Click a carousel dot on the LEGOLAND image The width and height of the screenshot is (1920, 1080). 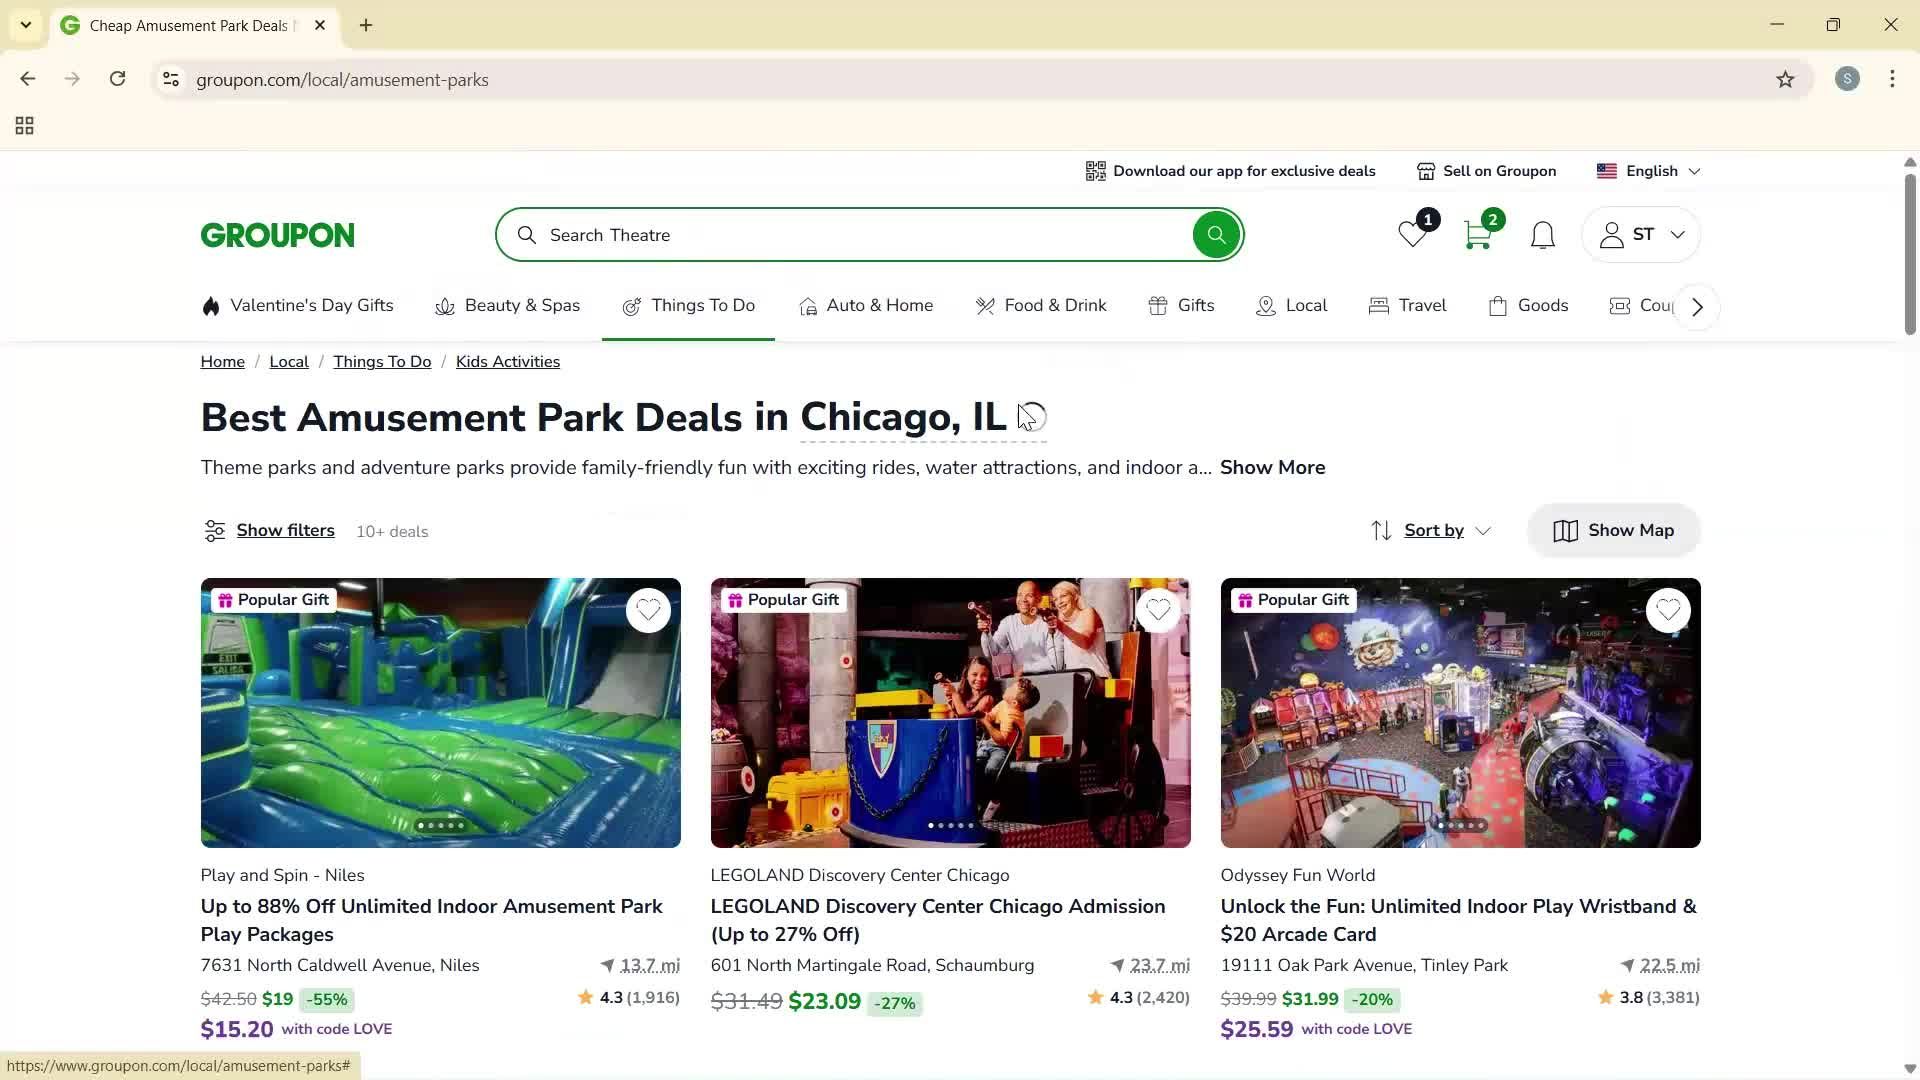950,825
